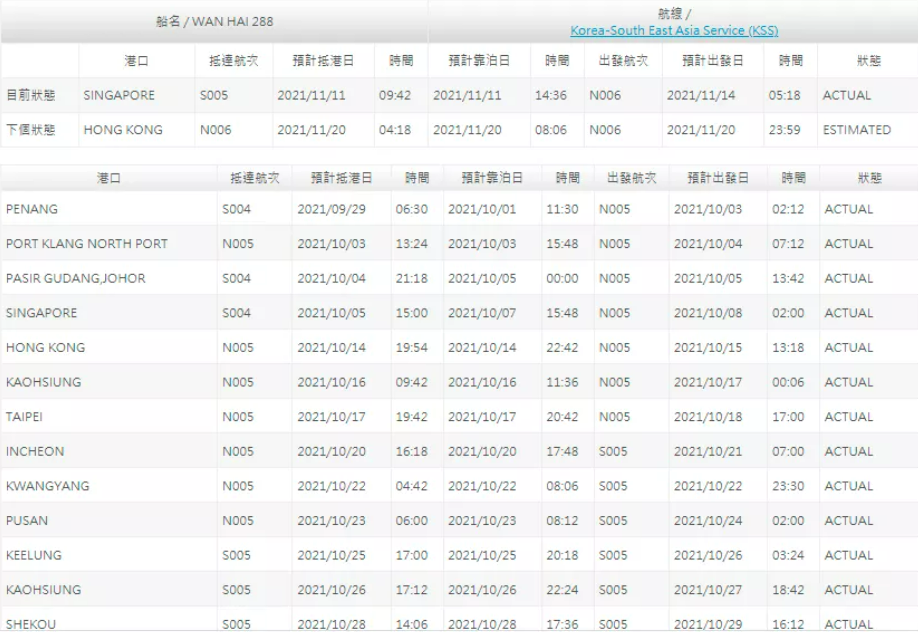Click voyage N006 in the HONG KONG next status row
This screenshot has width=918, height=632.
tap(215, 130)
